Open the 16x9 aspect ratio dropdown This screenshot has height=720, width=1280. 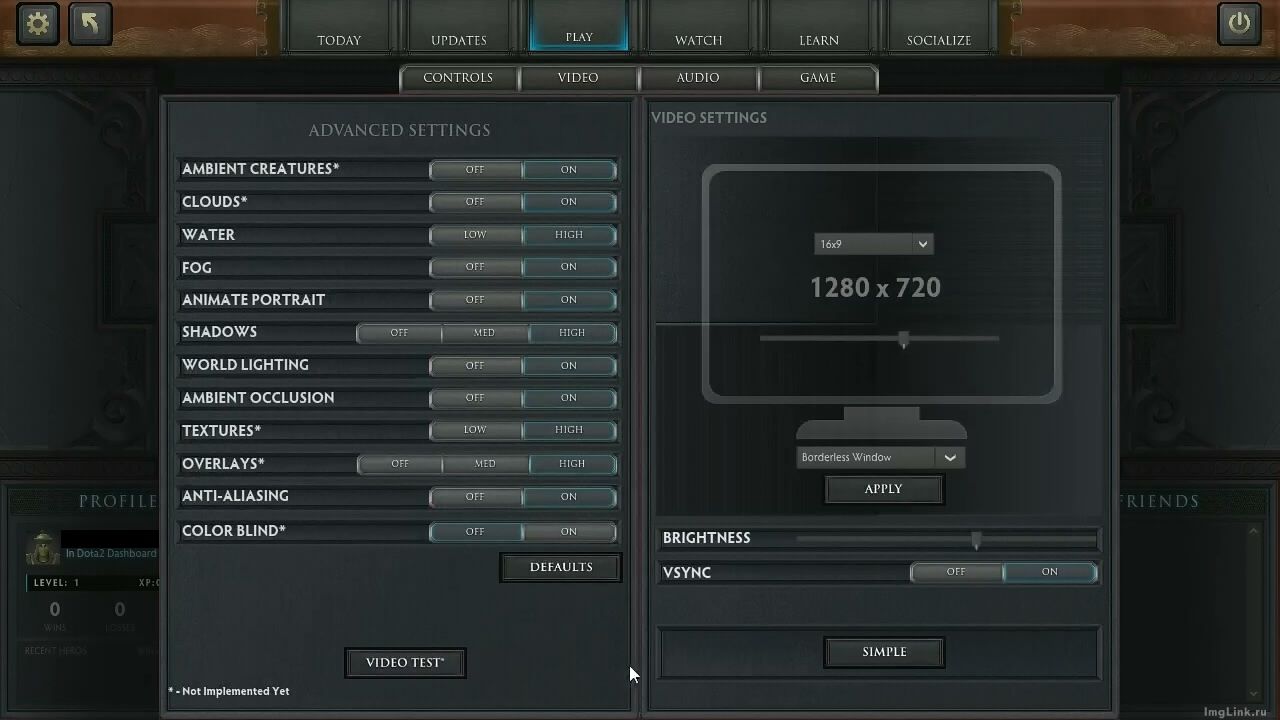(873, 244)
